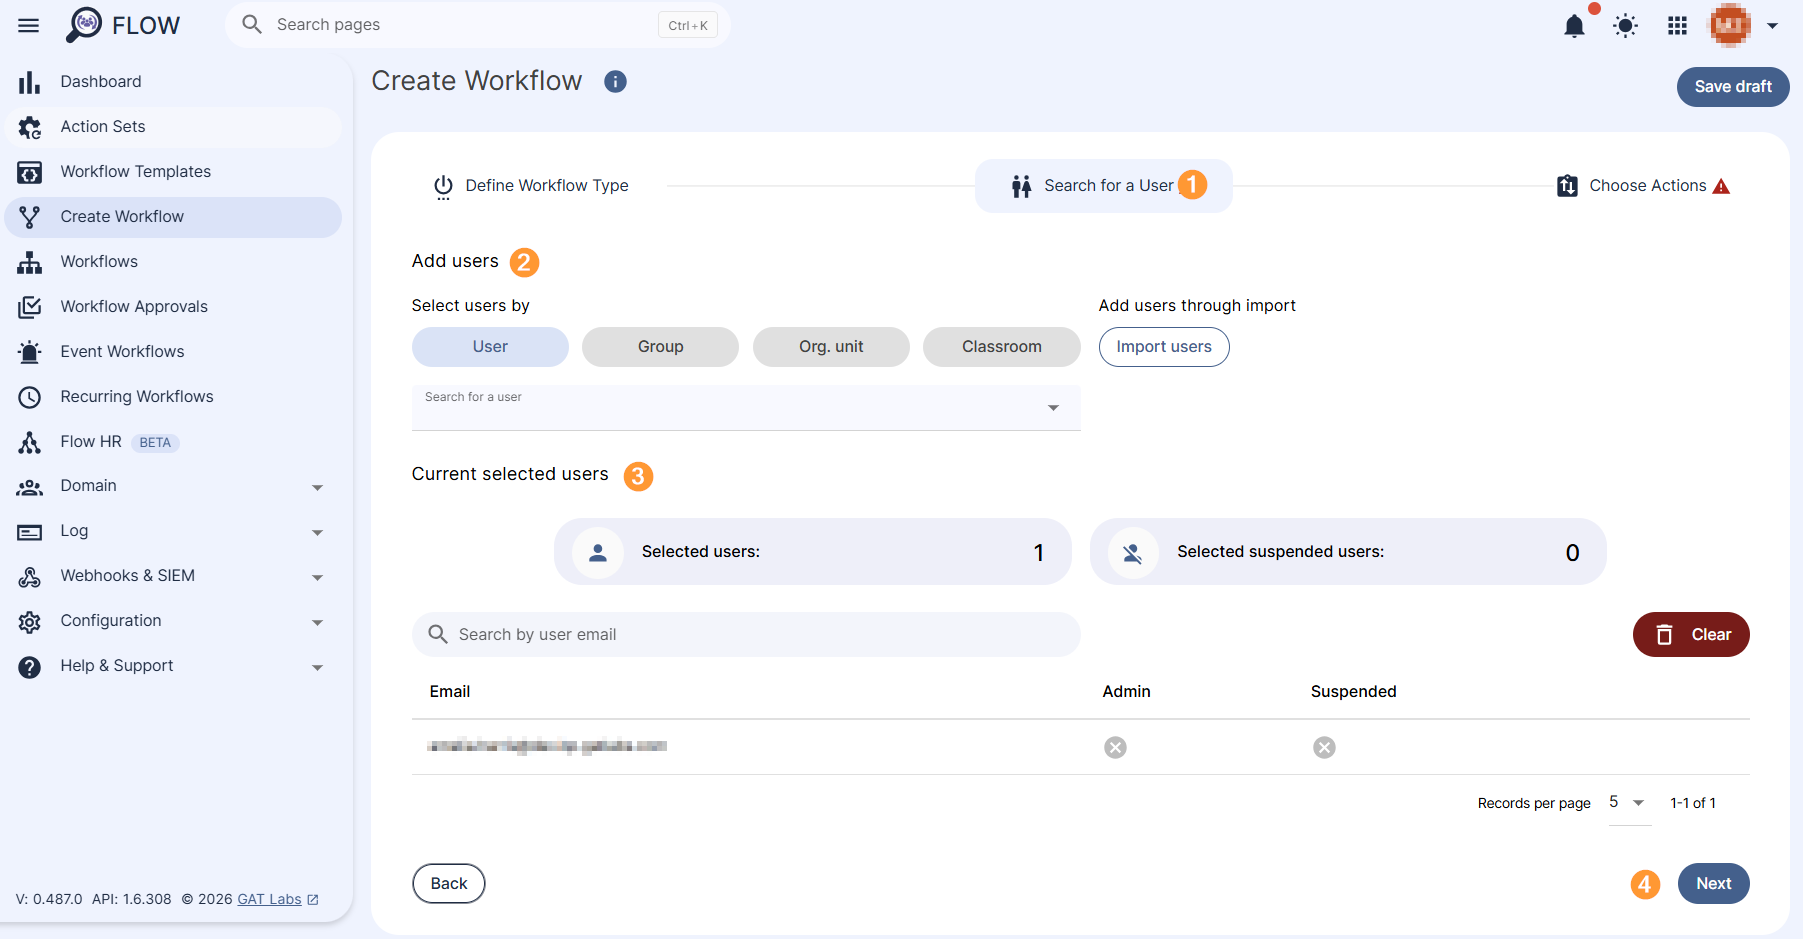Click the Email column header

[x=450, y=692]
